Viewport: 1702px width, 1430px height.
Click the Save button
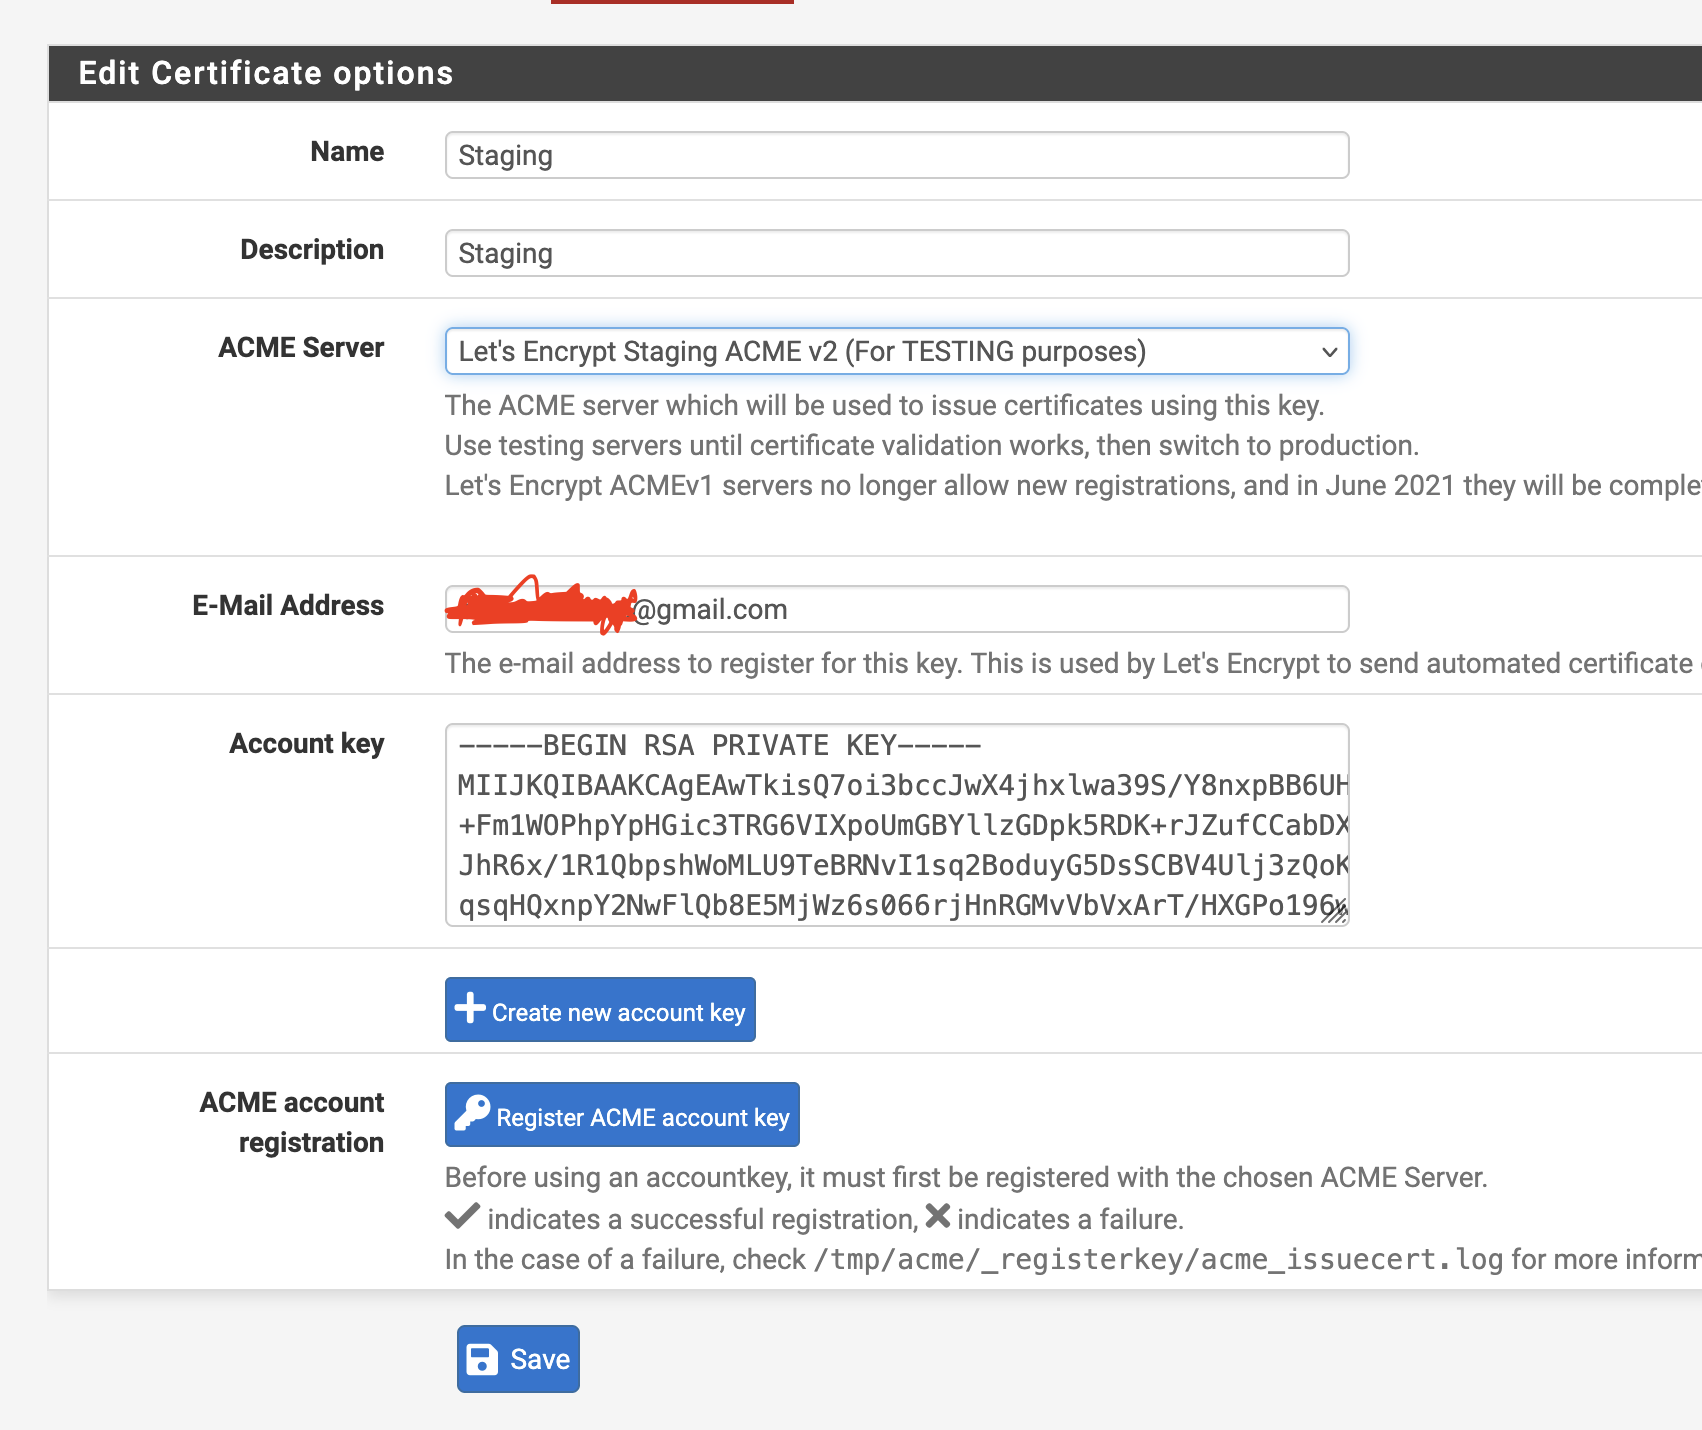click(x=517, y=1358)
